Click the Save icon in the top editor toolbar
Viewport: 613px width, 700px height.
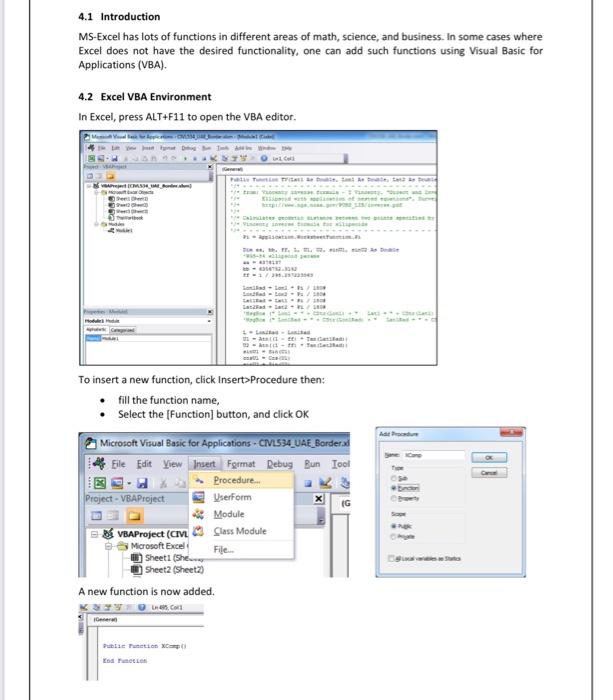[115, 158]
